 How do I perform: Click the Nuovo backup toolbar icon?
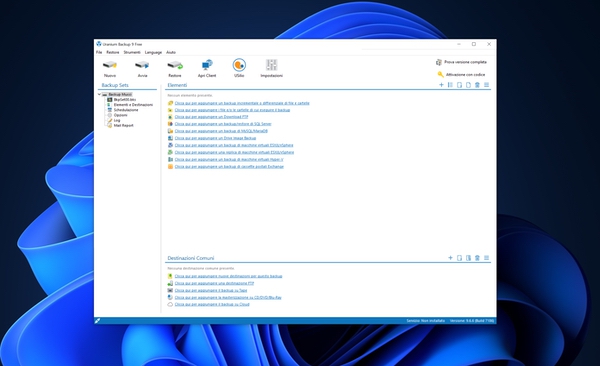(110, 65)
